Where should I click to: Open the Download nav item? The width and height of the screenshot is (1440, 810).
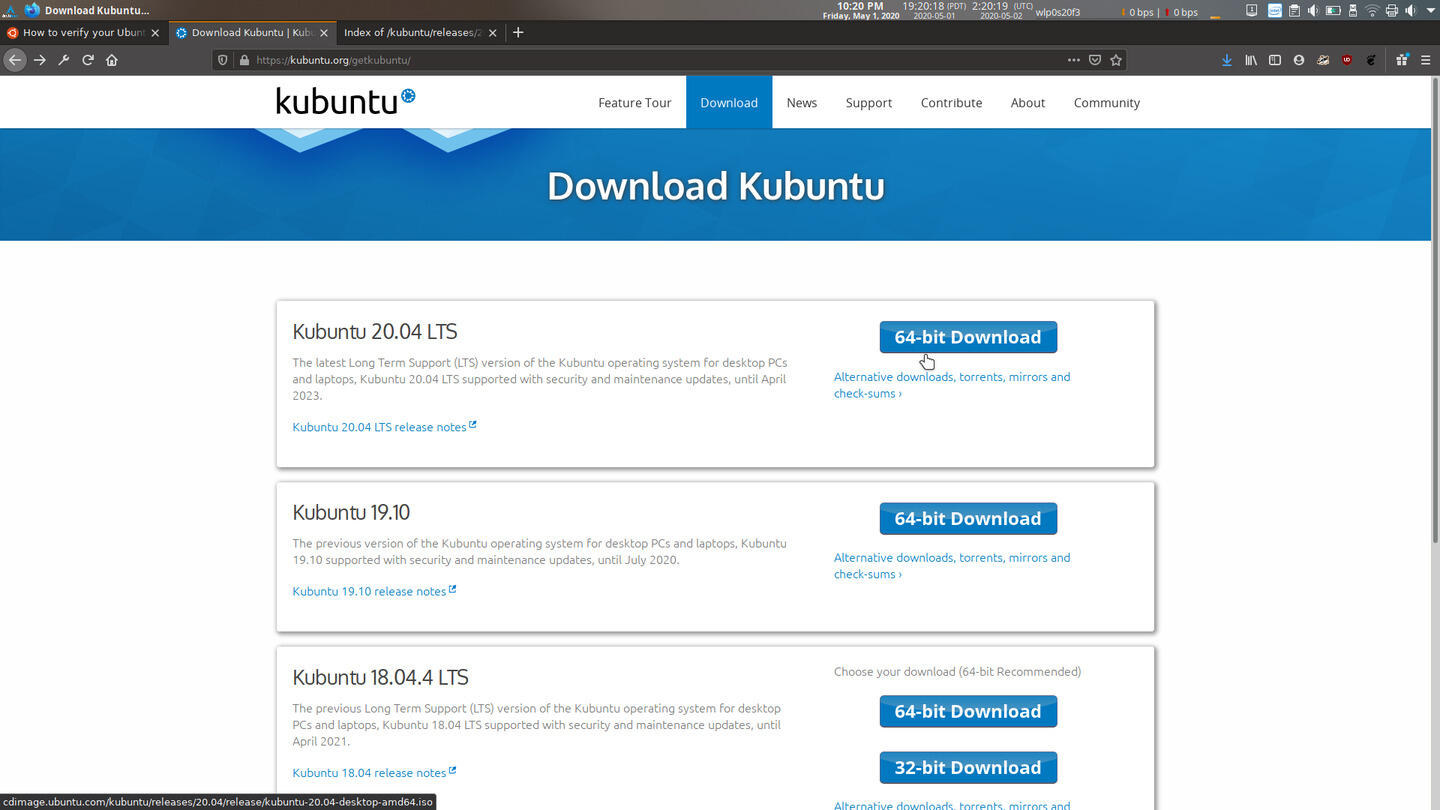(x=729, y=102)
